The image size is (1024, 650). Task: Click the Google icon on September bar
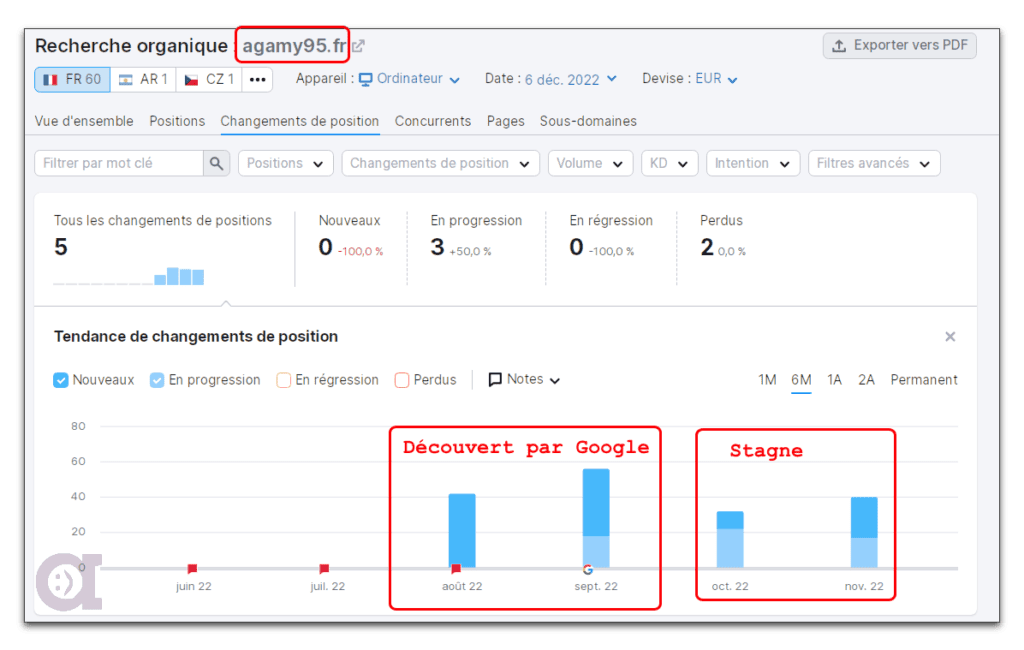pyautogui.click(x=589, y=567)
